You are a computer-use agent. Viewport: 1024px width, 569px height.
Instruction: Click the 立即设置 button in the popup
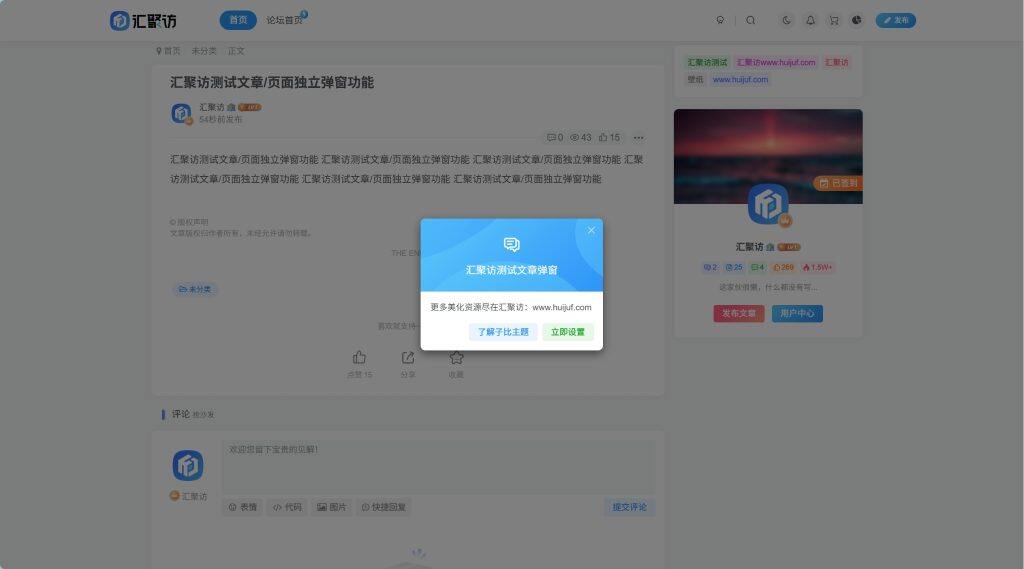tap(568, 332)
